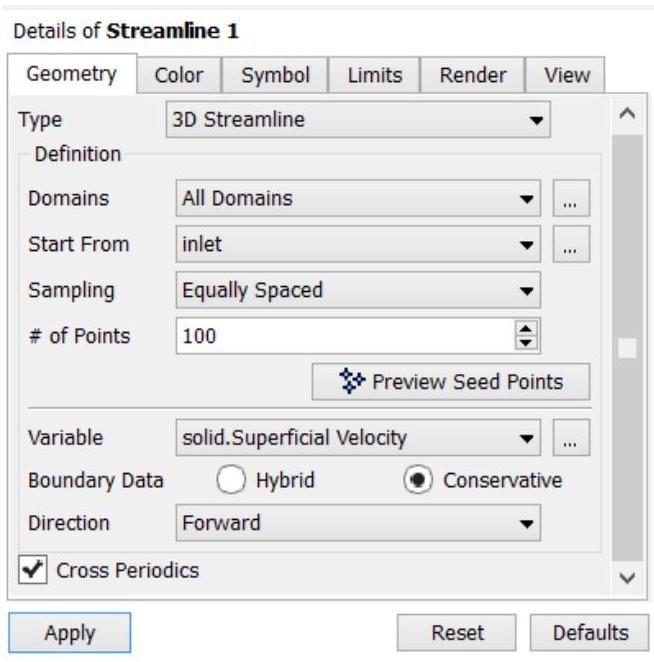The width and height of the screenshot is (654, 662).
Task: Increase number of points with up arrow
Action: [526, 329]
